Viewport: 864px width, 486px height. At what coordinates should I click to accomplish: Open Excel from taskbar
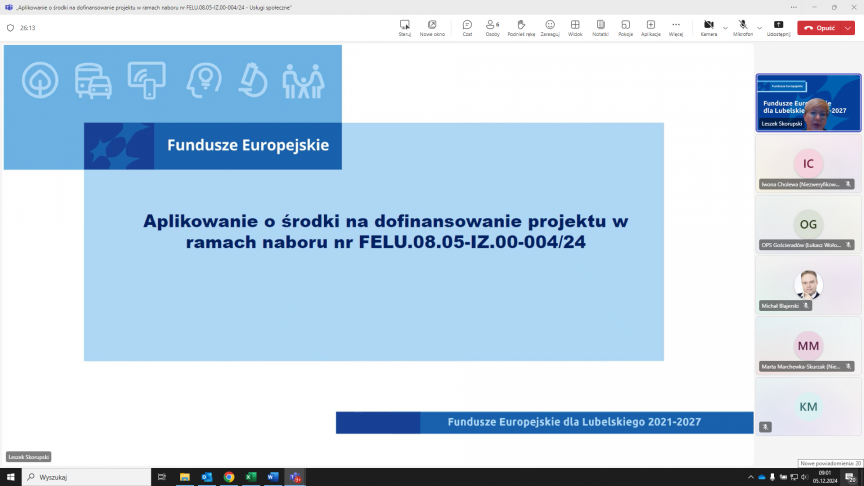click(x=251, y=477)
